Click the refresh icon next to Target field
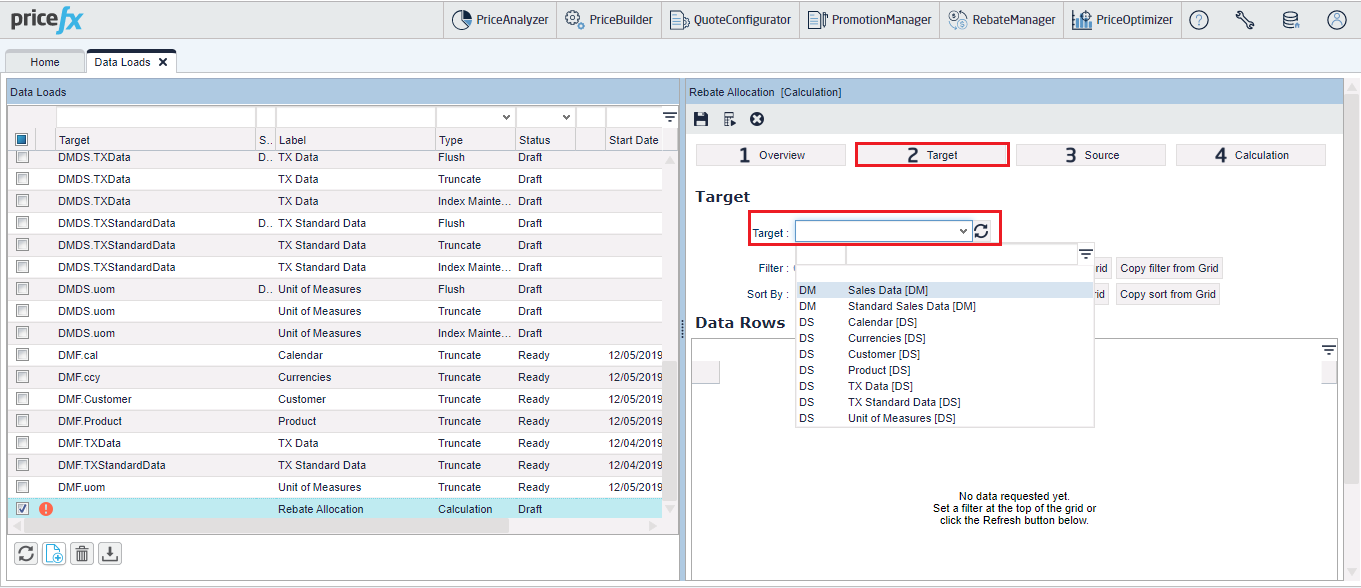1361x588 pixels. 981,232
